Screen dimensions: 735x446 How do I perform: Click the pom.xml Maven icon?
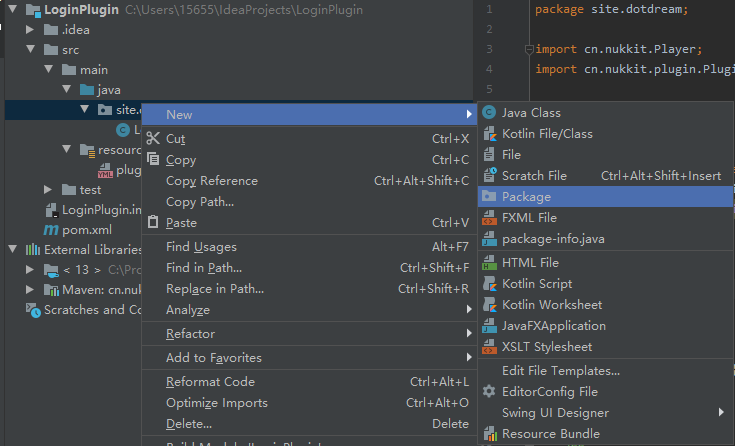[x=51, y=230]
